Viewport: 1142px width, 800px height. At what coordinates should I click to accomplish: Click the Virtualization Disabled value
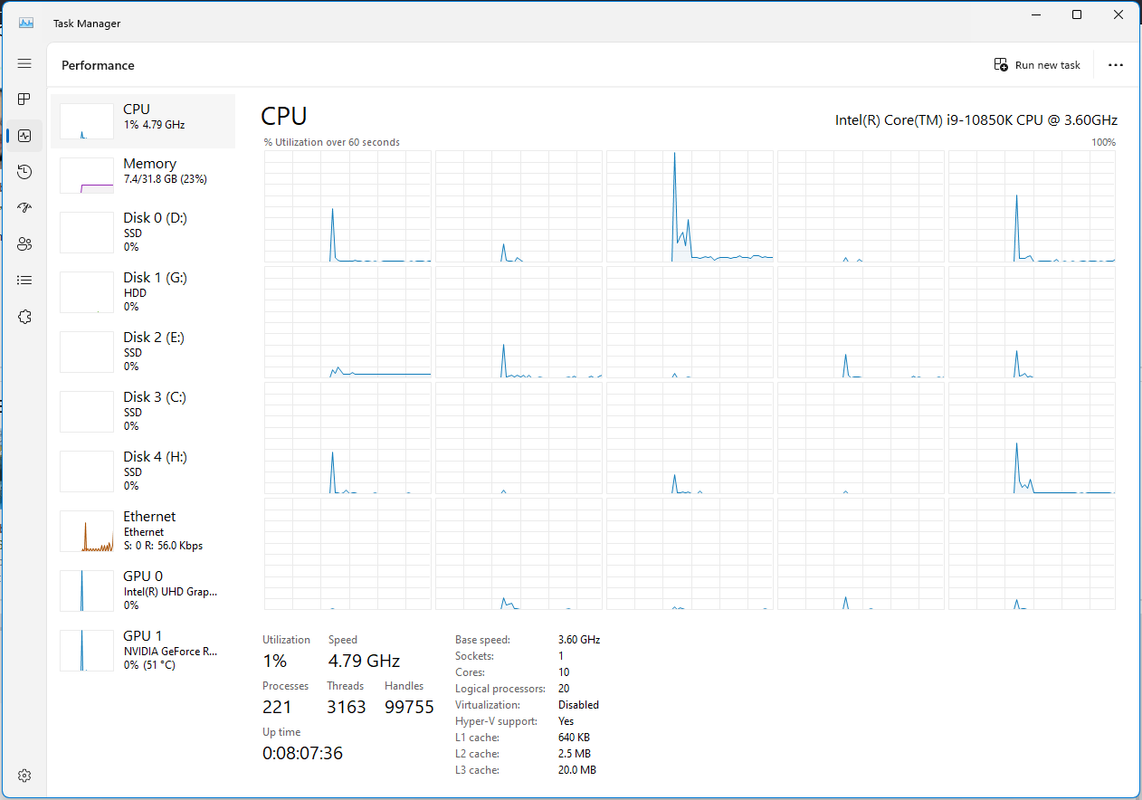pyautogui.click(x=578, y=705)
